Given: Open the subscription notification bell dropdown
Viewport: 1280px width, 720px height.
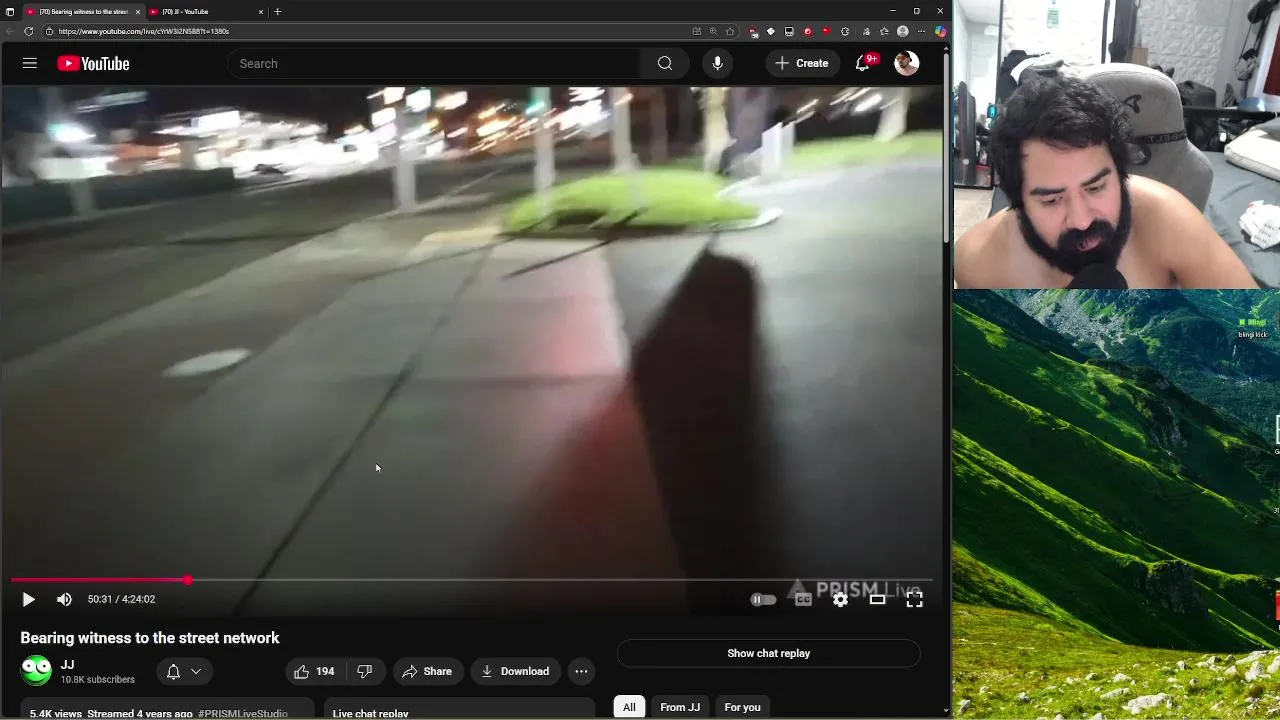Looking at the screenshot, I should pos(183,671).
